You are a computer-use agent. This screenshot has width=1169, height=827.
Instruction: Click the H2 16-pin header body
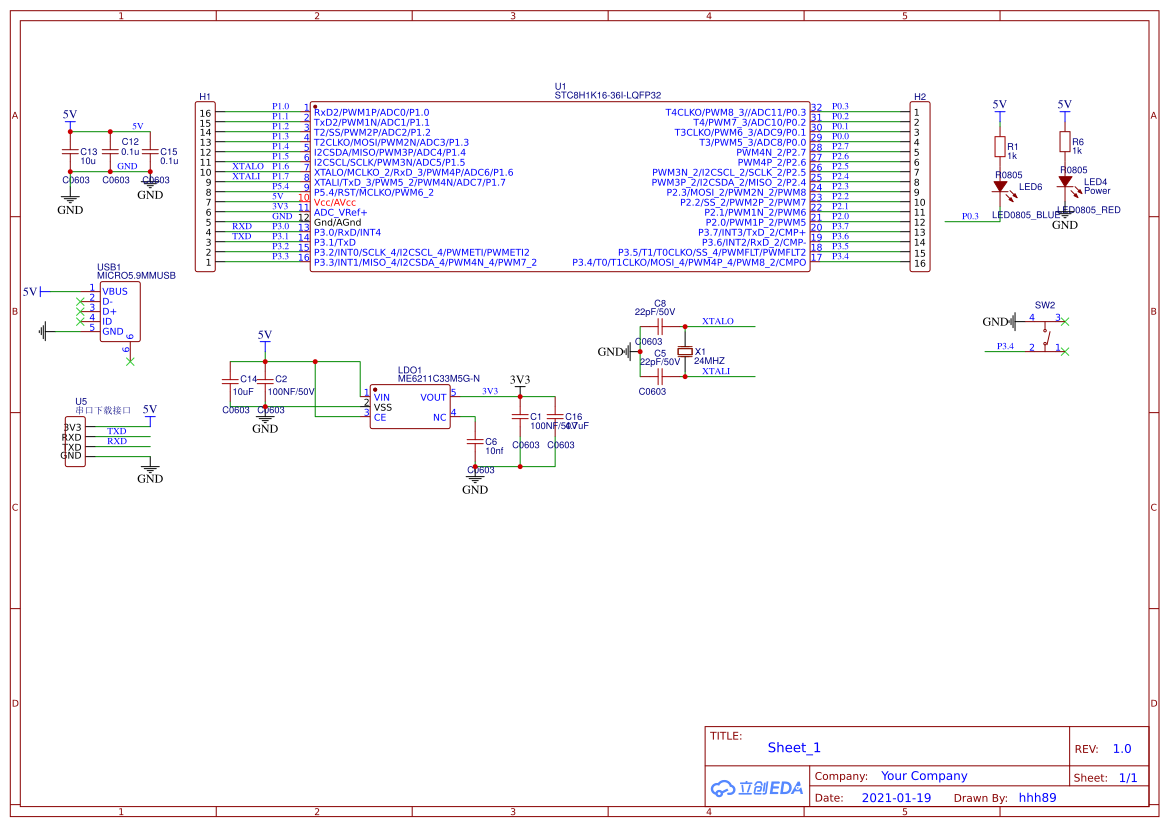pyautogui.click(x=918, y=186)
